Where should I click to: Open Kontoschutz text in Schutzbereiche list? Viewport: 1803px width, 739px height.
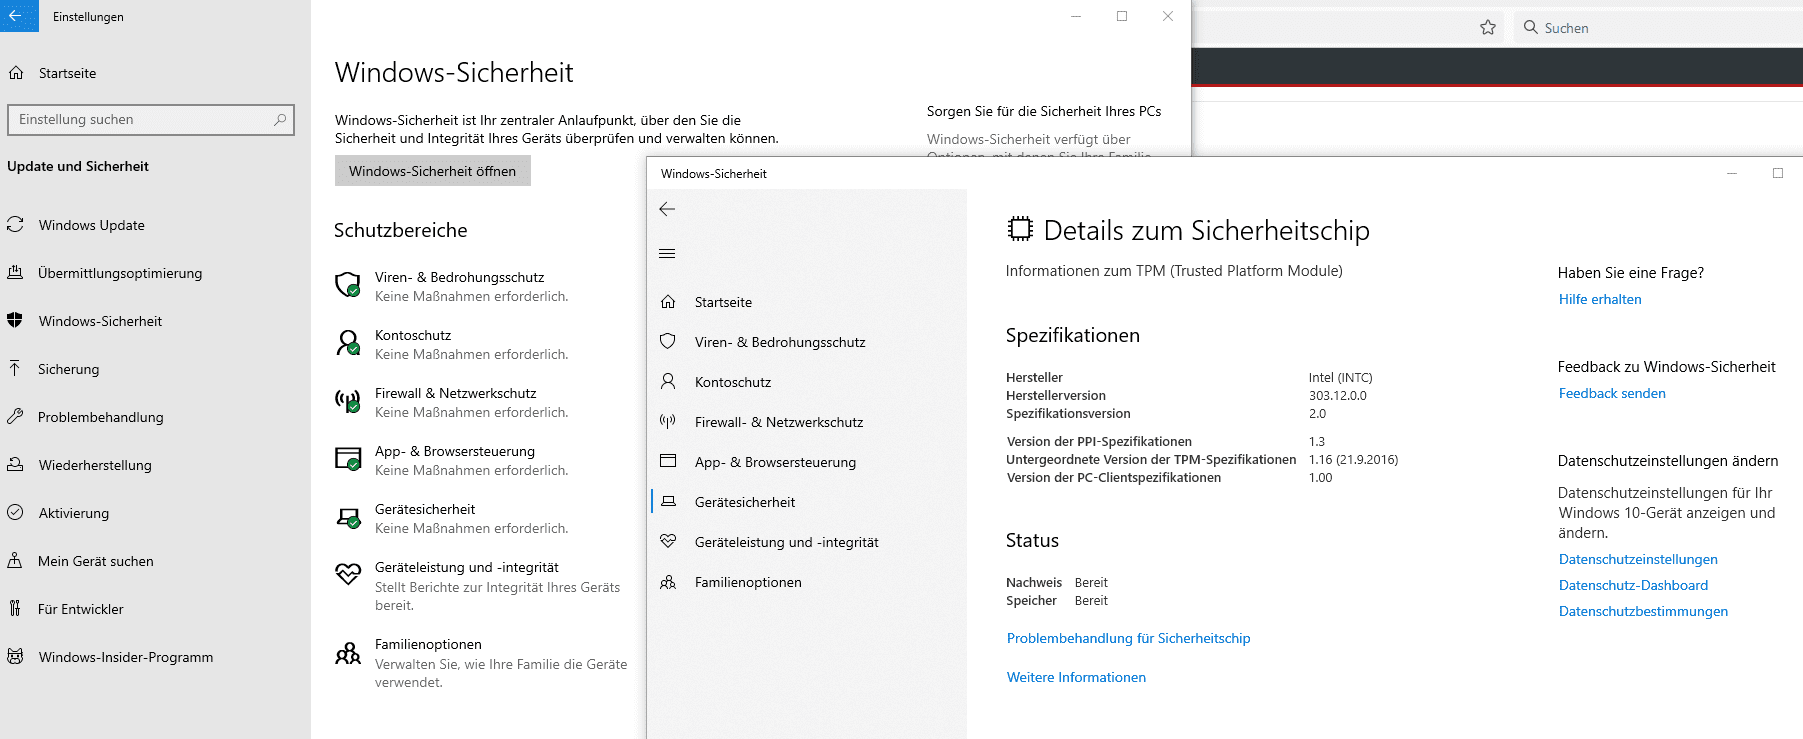[413, 335]
